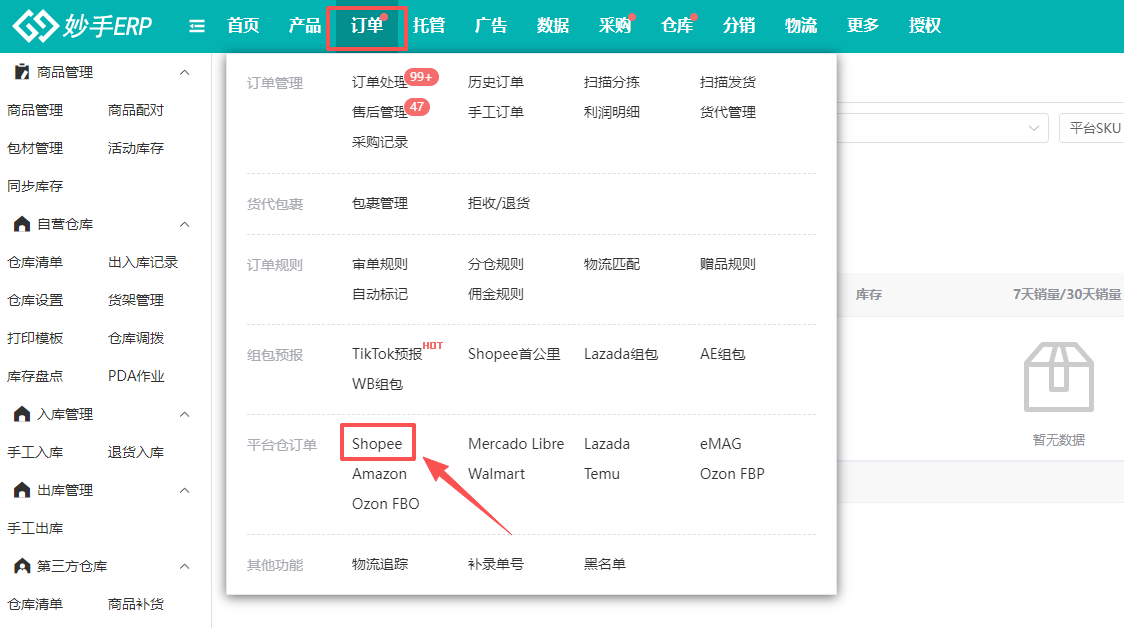This screenshot has height=628, width=1124.
Task: Select Lazada under 平台仓订单
Action: [x=606, y=444]
